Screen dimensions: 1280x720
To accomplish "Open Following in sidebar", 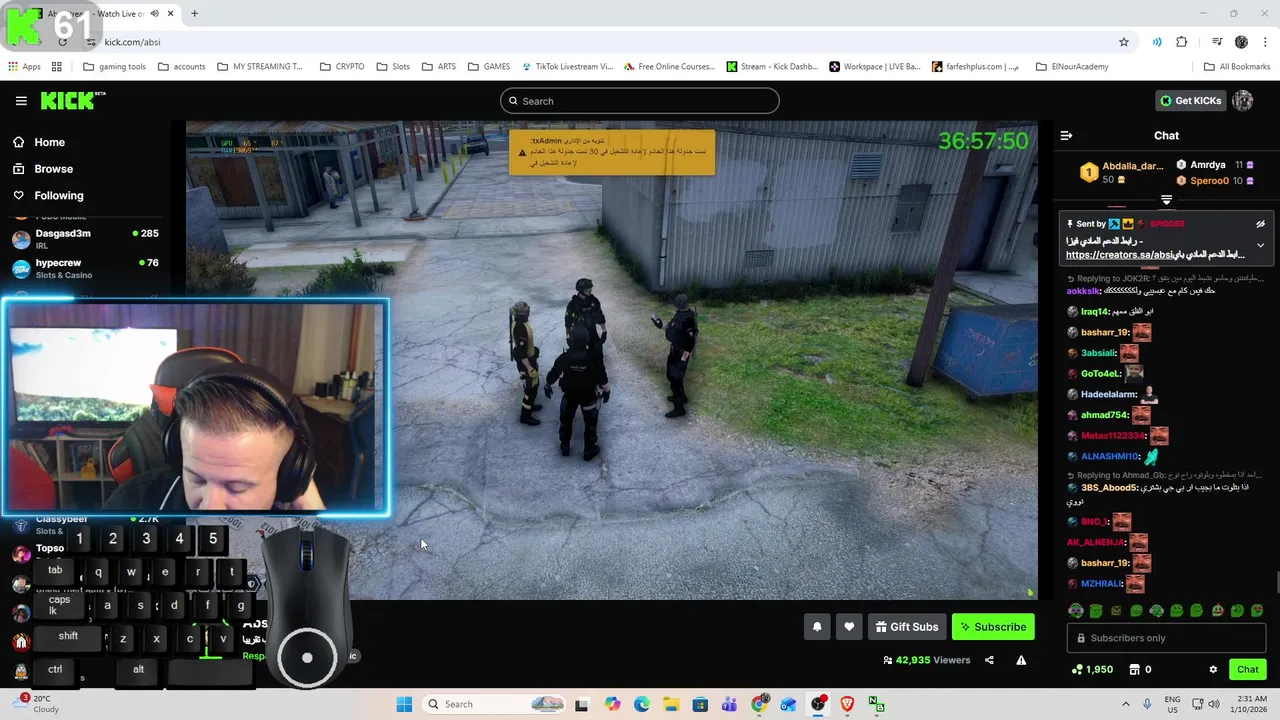I will pyautogui.click(x=48, y=196).
